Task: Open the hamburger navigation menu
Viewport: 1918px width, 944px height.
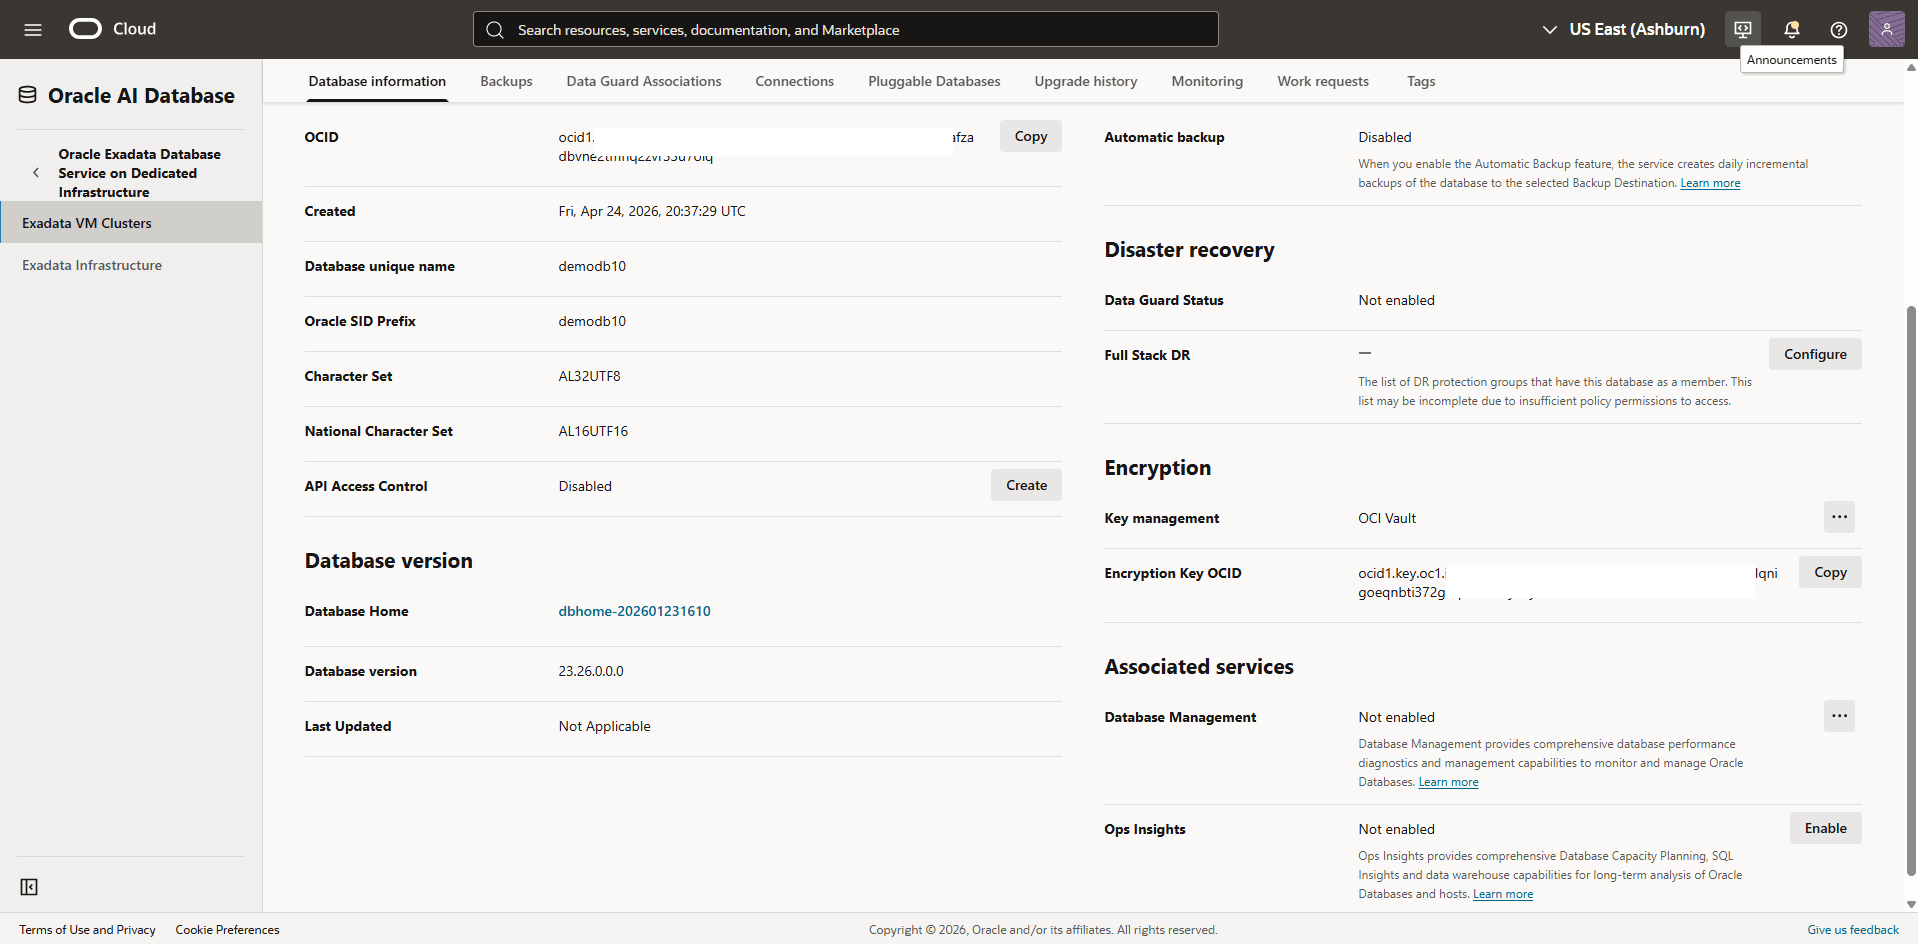Action: click(33, 30)
